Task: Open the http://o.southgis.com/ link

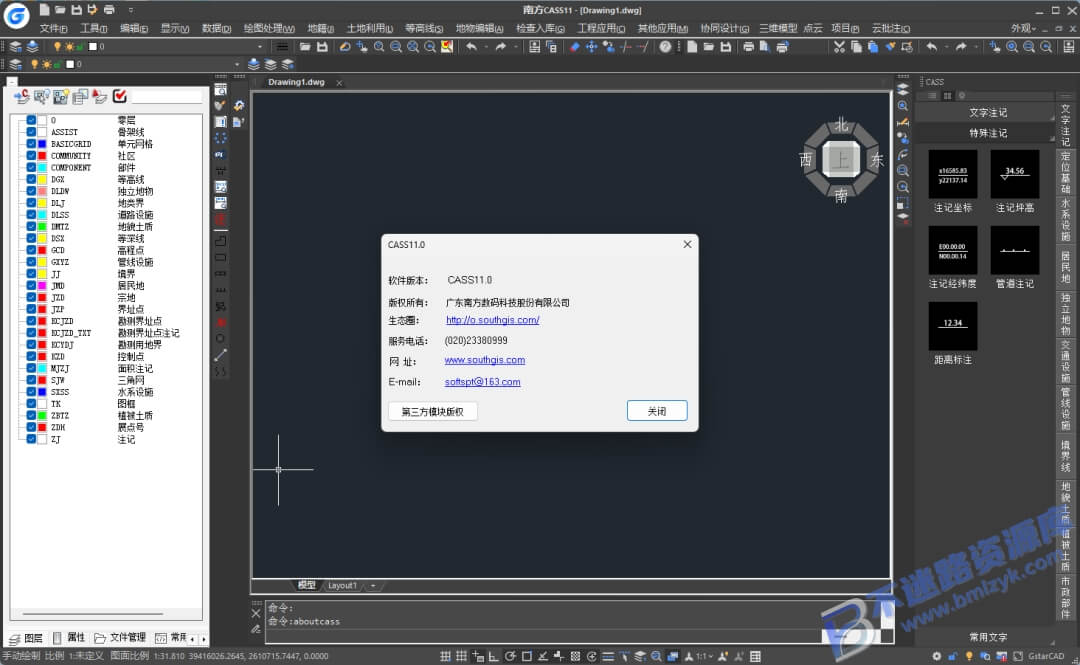Action: pyautogui.click(x=492, y=320)
